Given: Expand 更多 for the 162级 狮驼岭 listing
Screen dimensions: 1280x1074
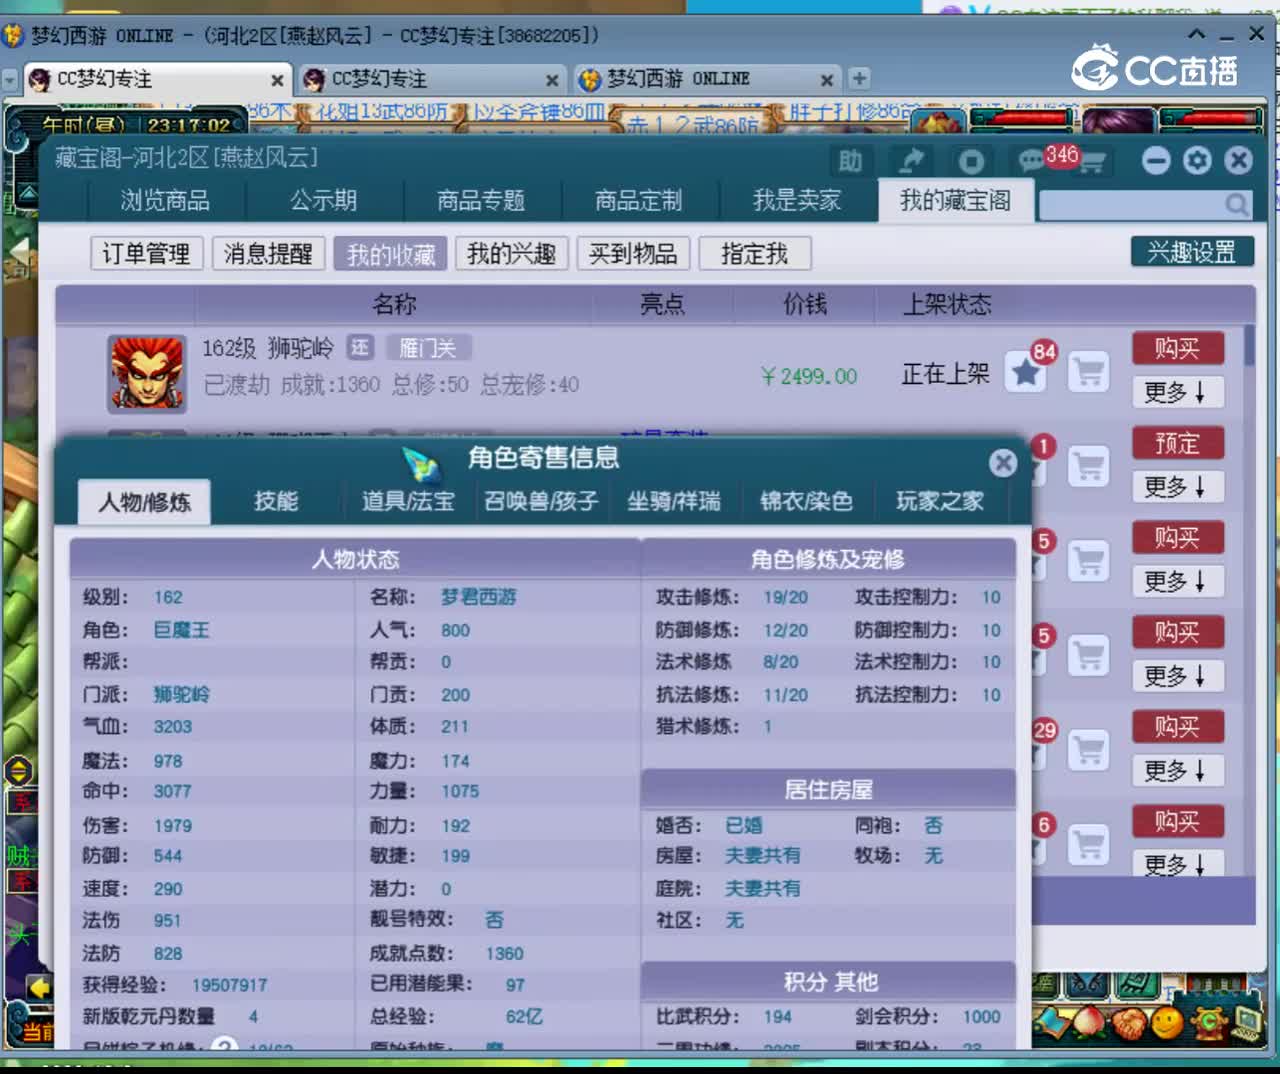Looking at the screenshot, I should (1177, 392).
